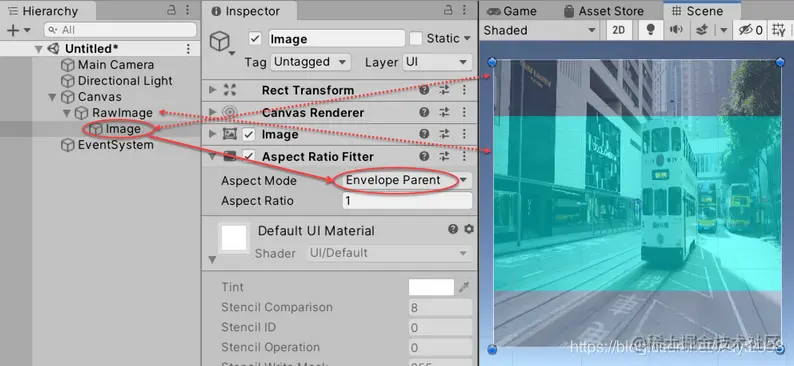Click the Hierarchy search field
Viewport: 794px width, 366px height.
120,30
